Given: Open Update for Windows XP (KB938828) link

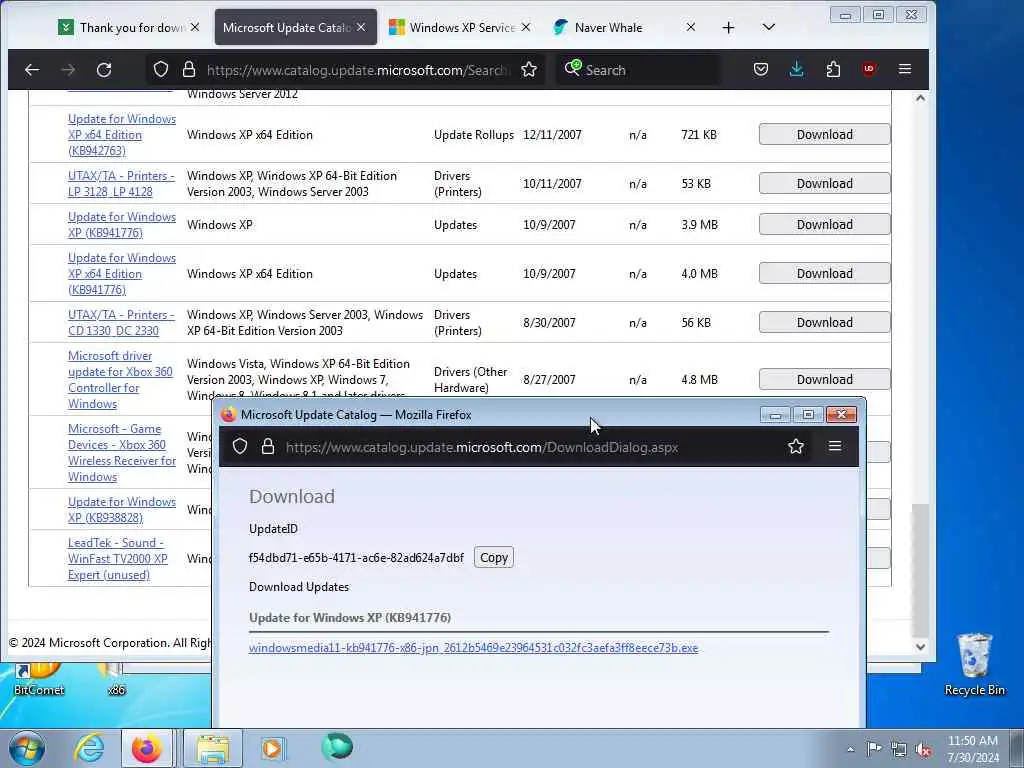Looking at the screenshot, I should click(121, 509).
